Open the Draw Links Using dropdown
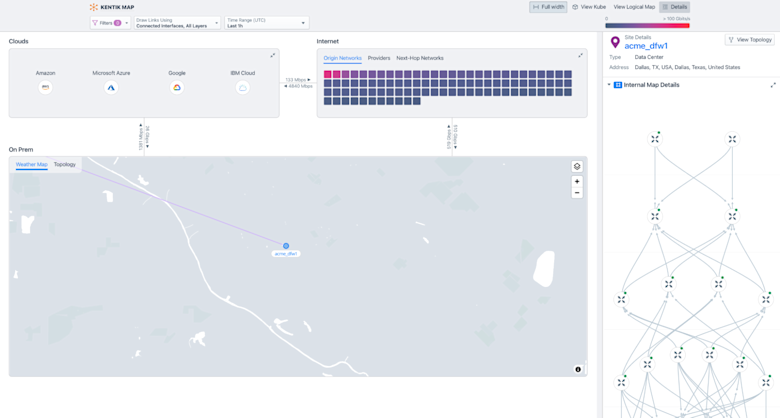Image resolution: width=780 pixels, height=418 pixels. coord(177,23)
